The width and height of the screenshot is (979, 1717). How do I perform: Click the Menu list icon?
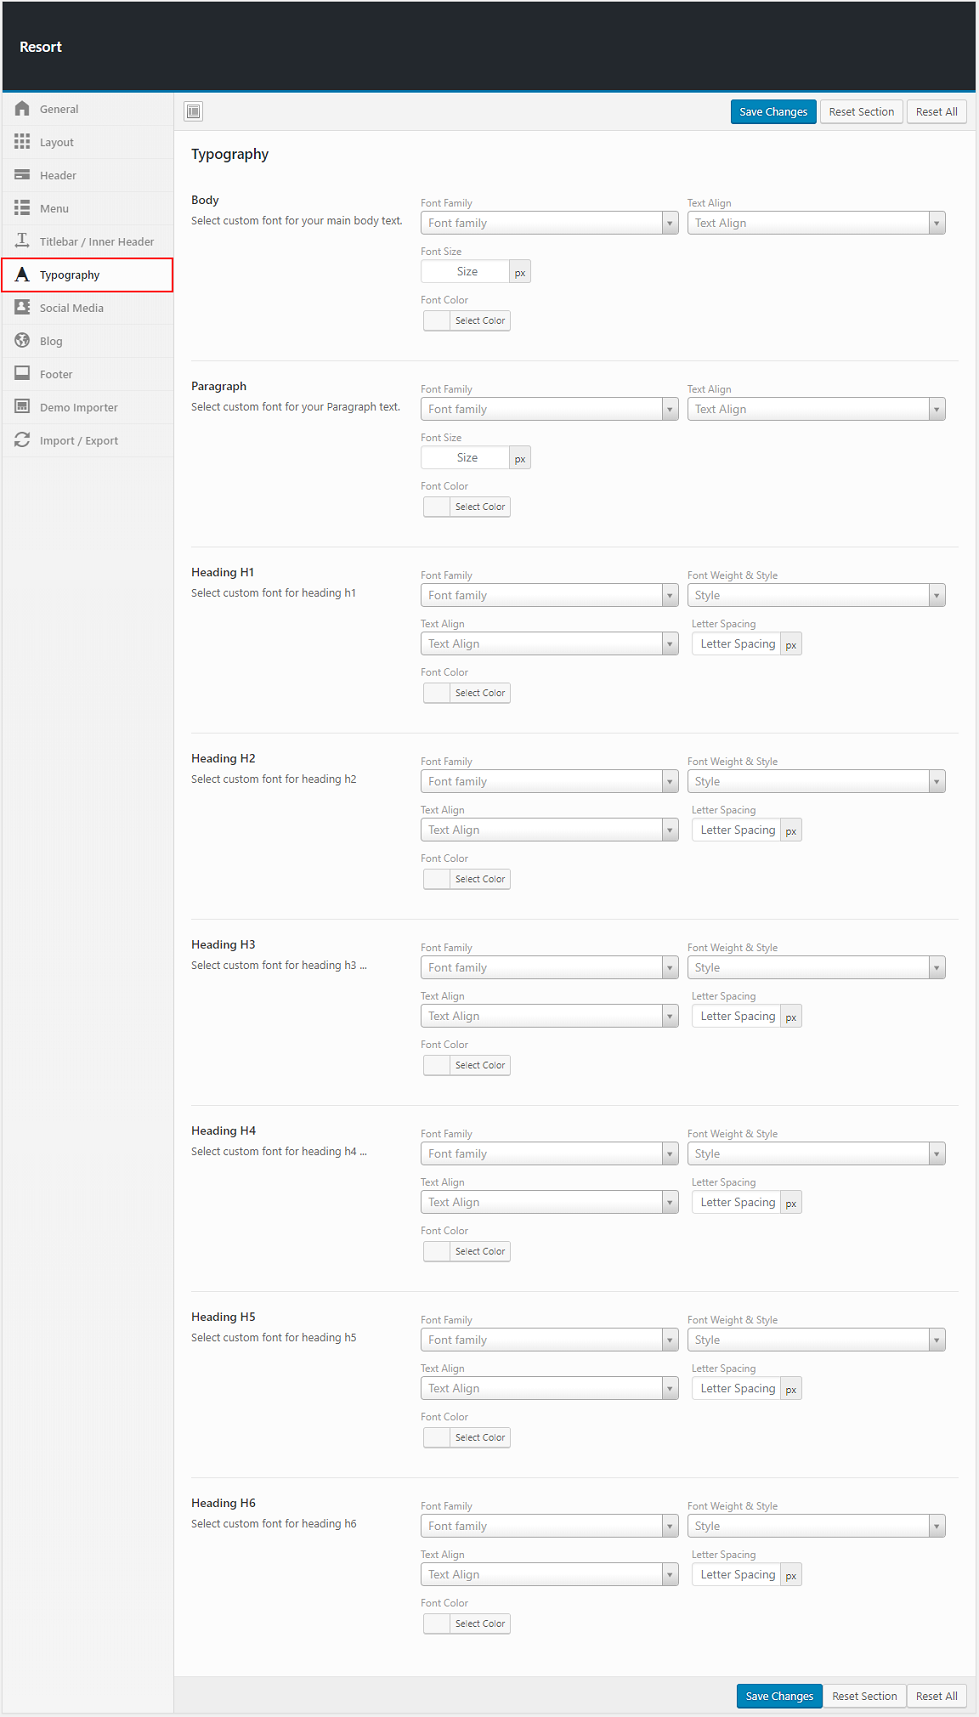22,208
